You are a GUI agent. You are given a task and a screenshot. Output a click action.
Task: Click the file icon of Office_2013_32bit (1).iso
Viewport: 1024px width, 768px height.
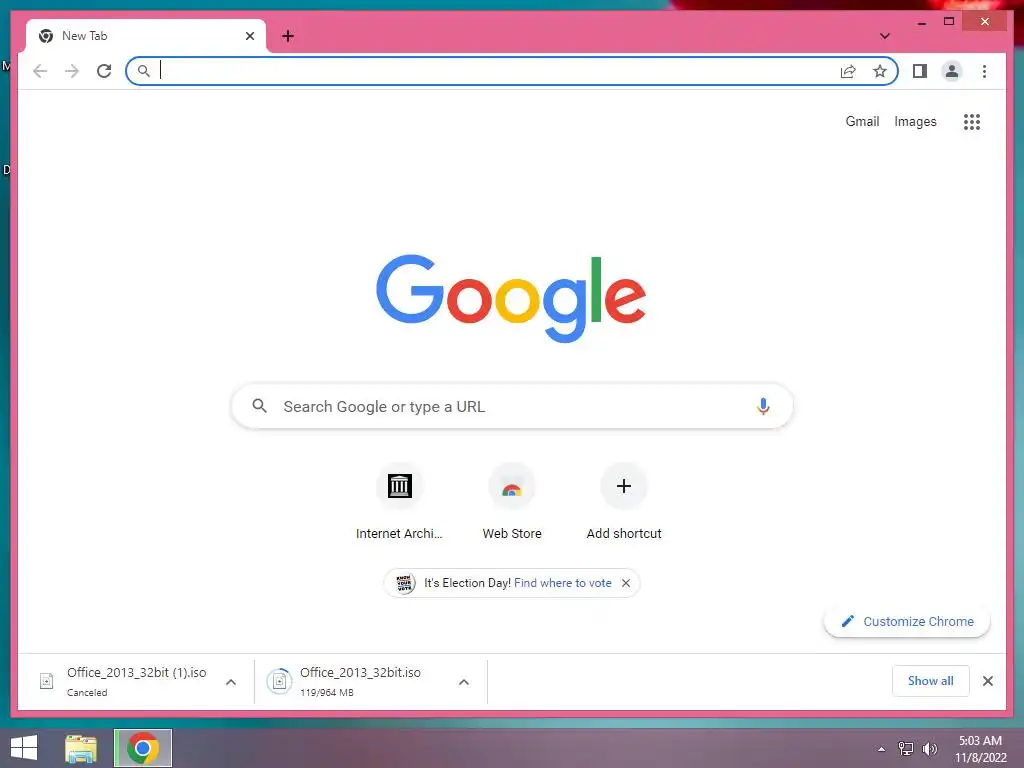coord(46,681)
